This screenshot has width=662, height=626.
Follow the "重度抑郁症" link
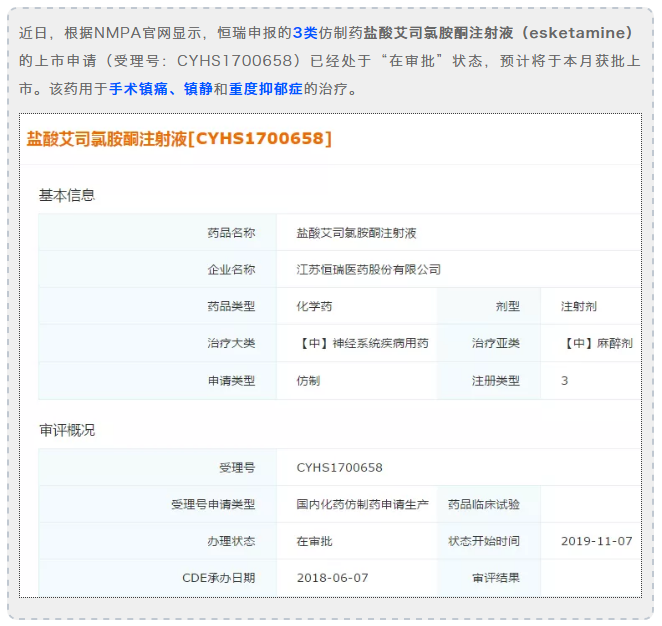tap(264, 89)
